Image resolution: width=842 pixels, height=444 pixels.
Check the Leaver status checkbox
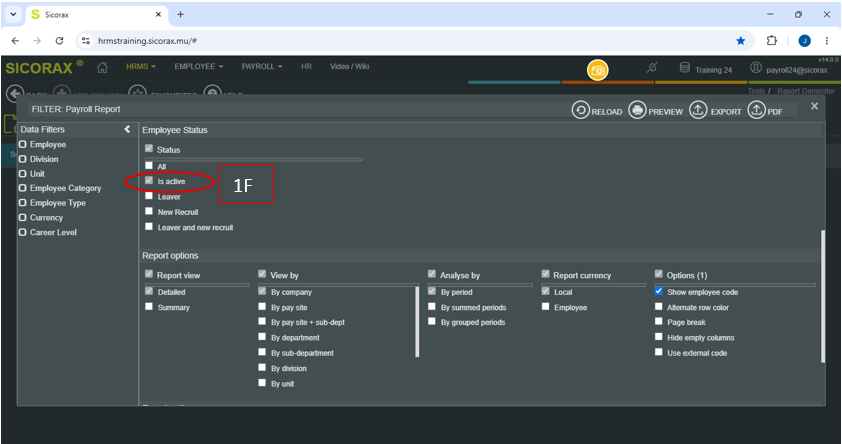(149, 196)
